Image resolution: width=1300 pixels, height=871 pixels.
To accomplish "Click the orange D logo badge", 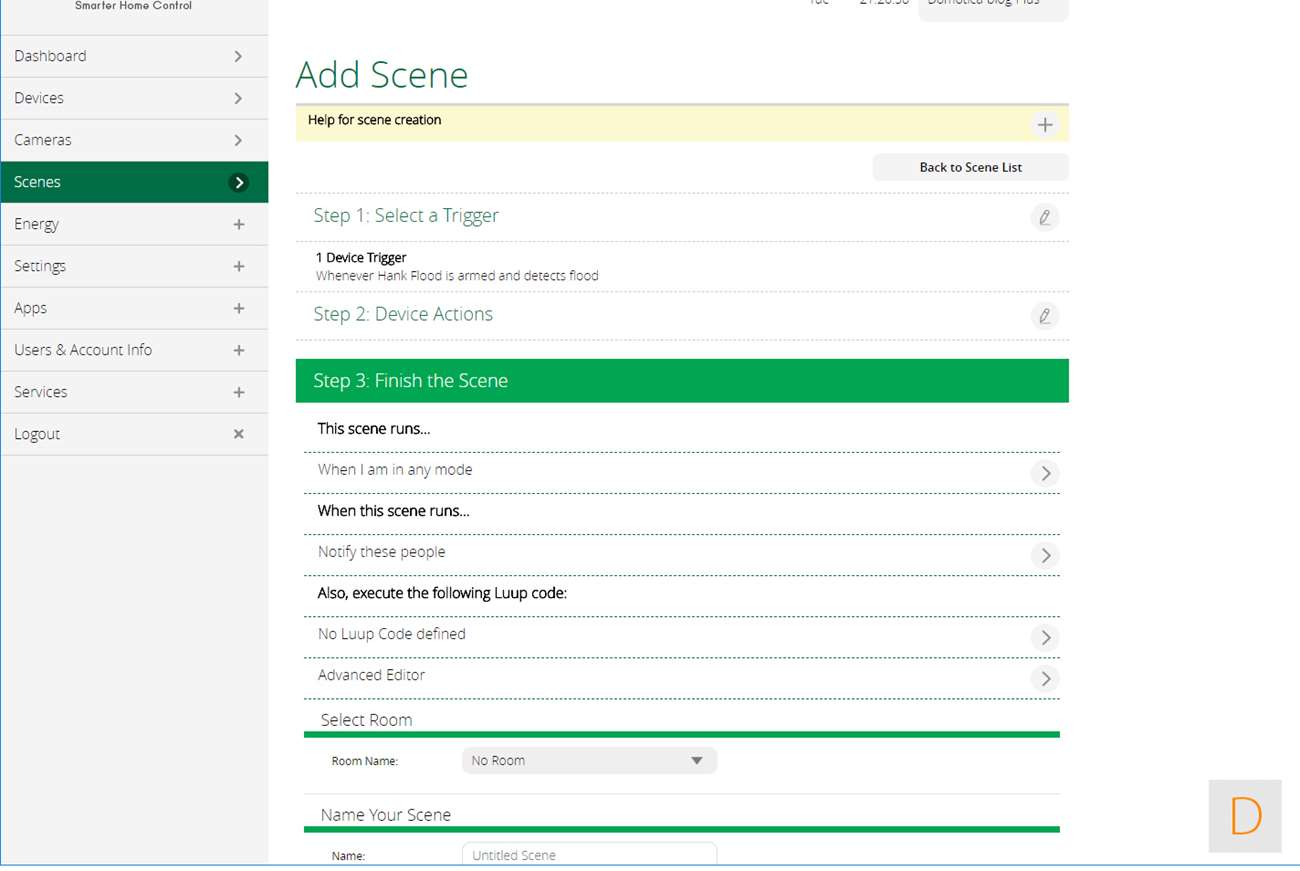I will [1245, 816].
